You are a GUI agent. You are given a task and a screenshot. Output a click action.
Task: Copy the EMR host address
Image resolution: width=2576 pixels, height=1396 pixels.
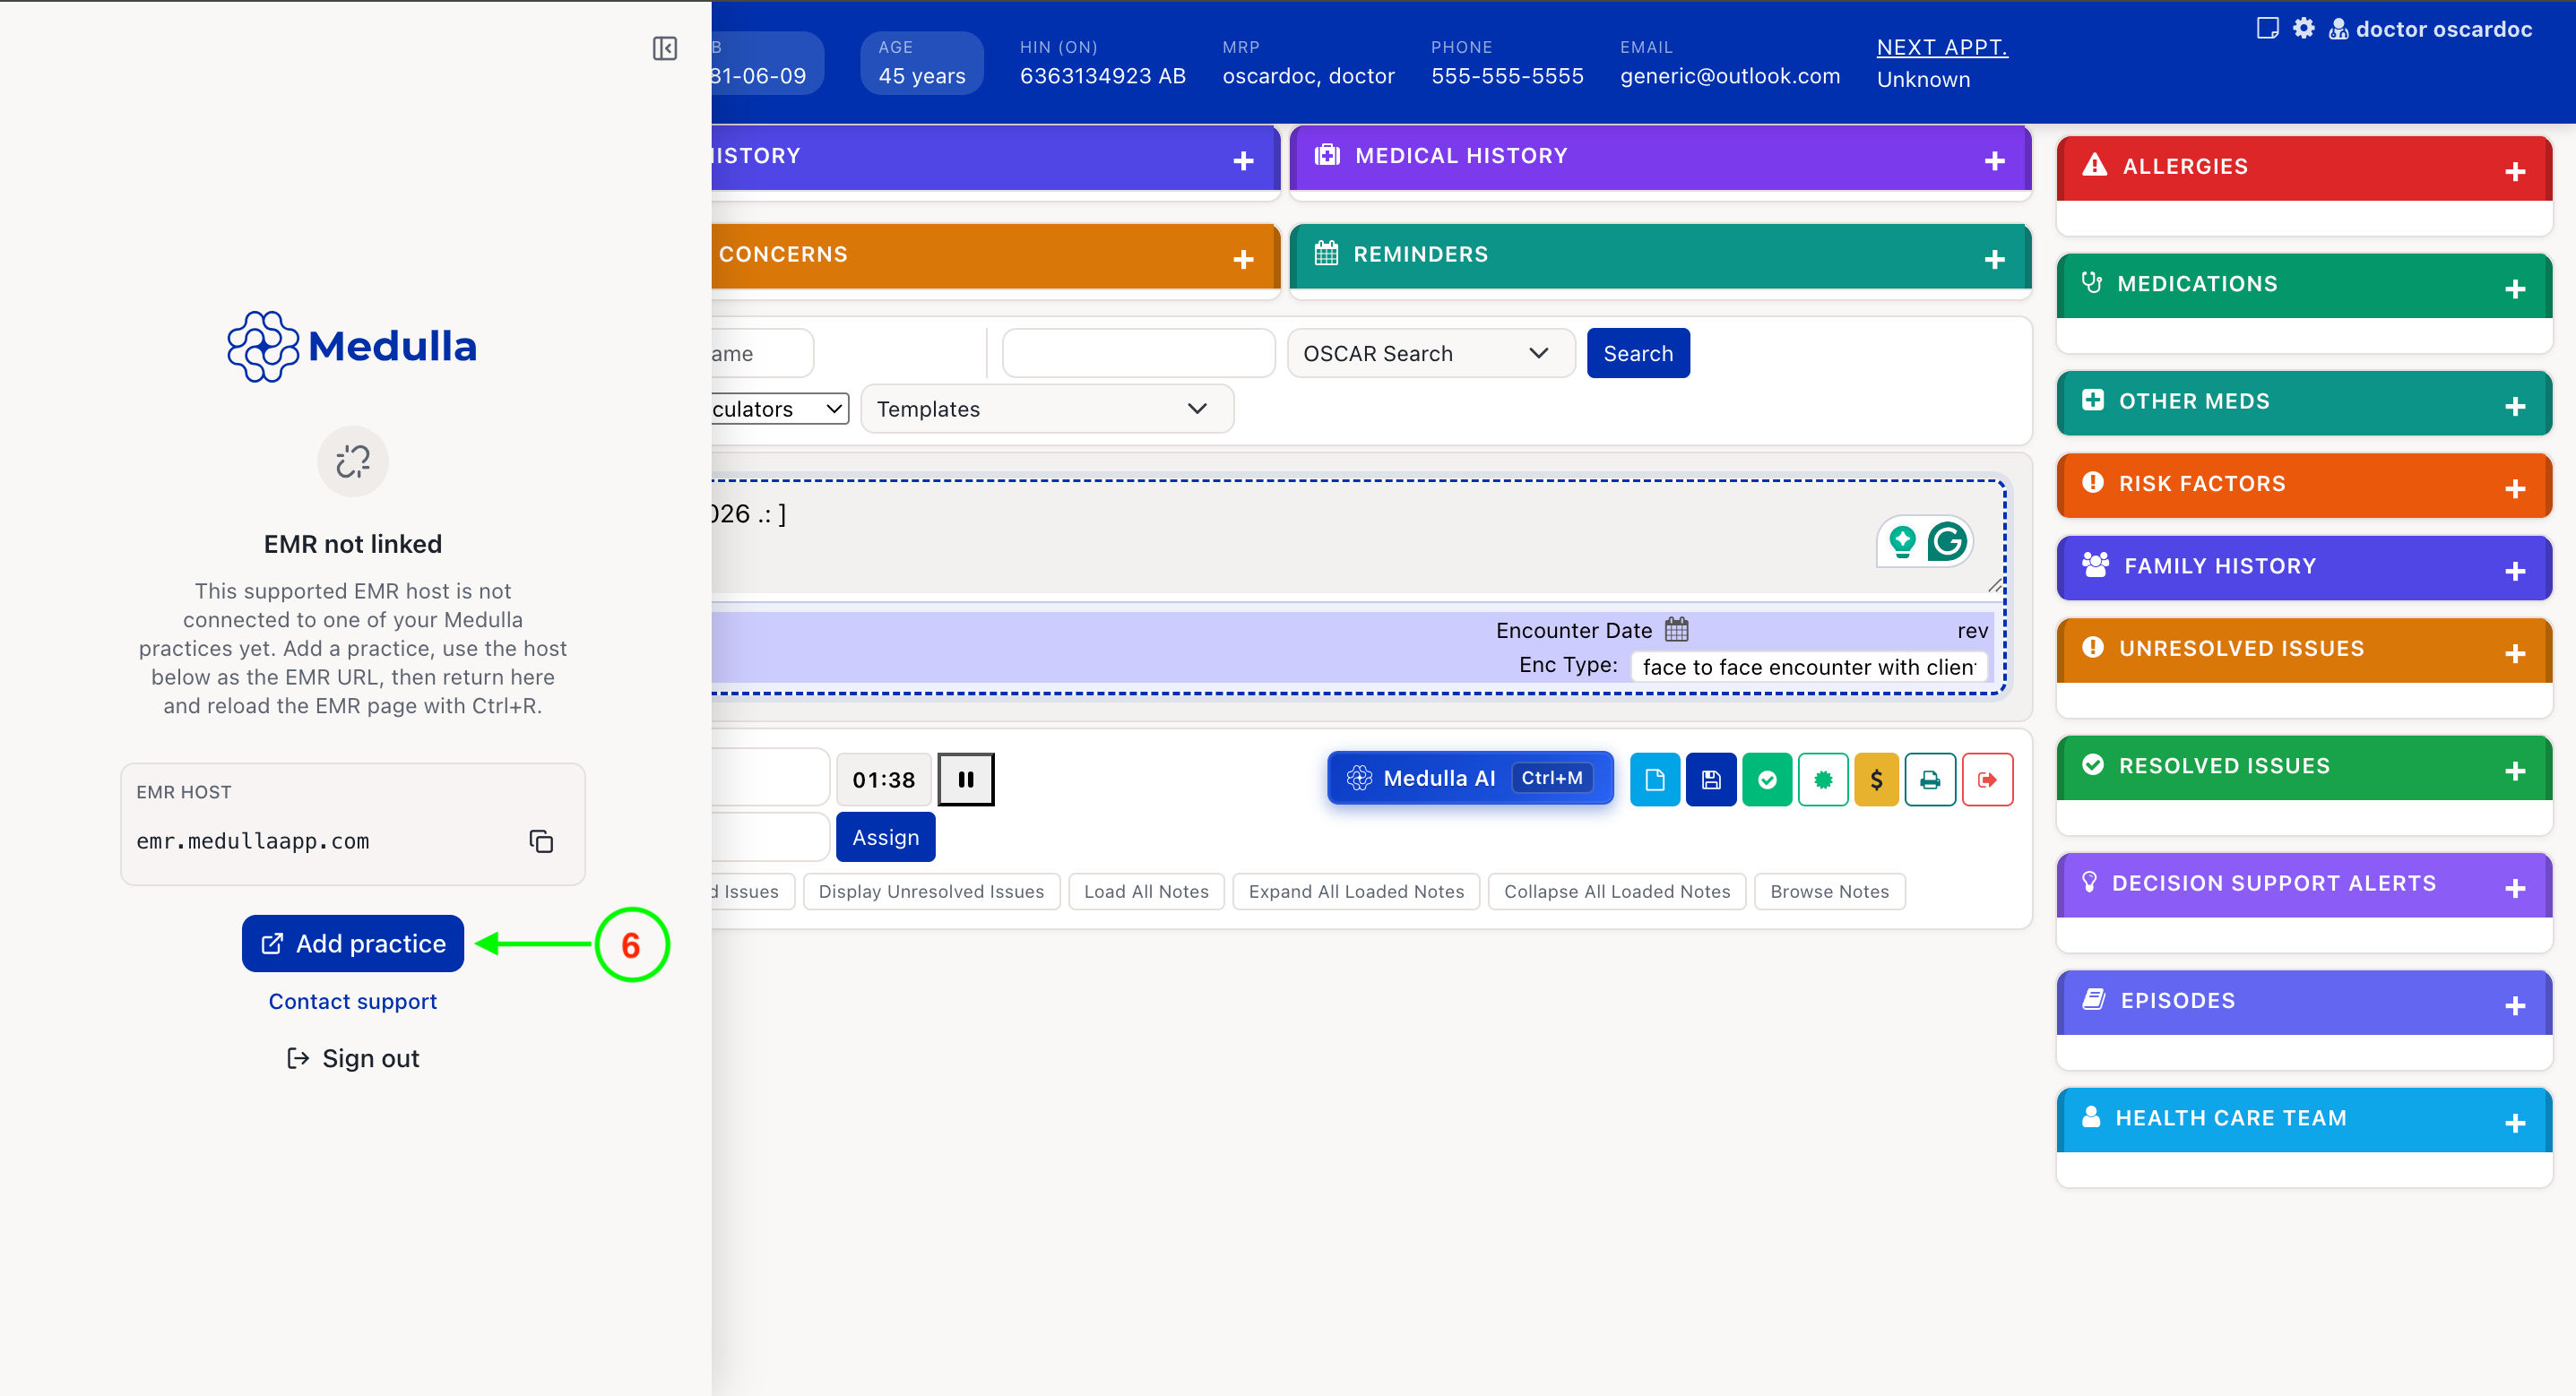[541, 841]
